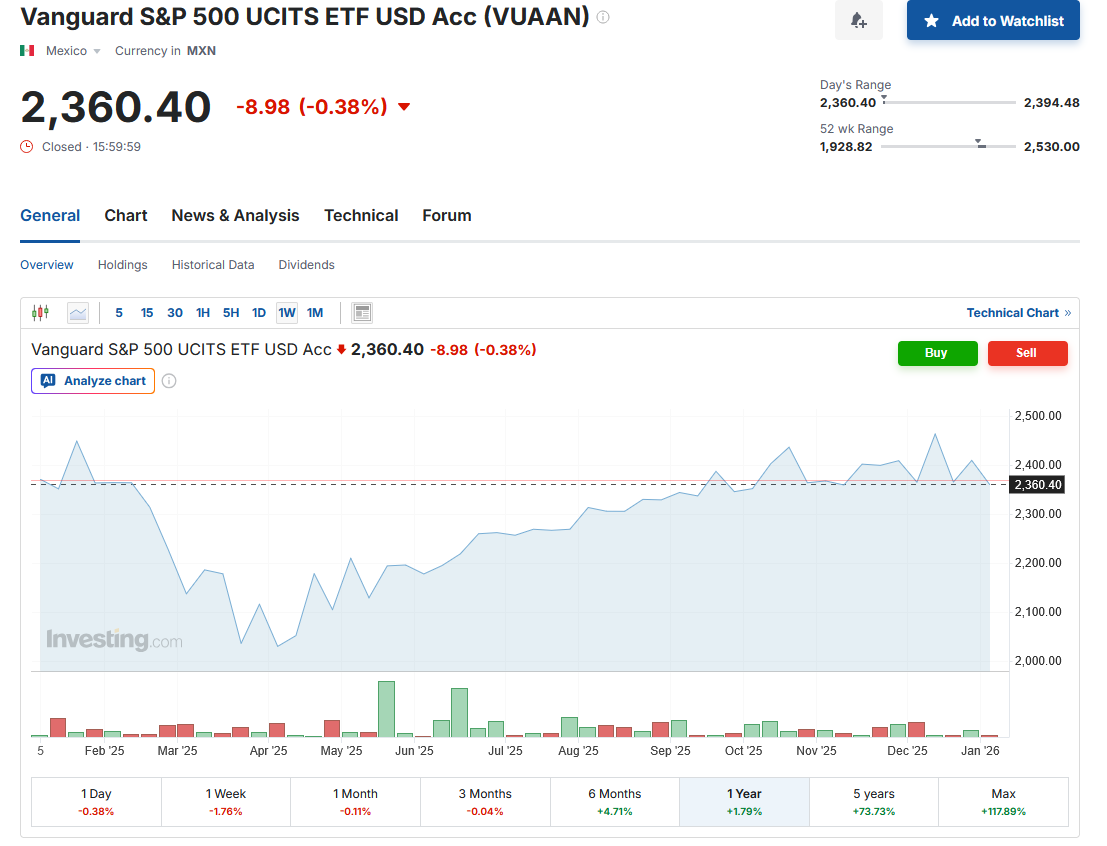Click the news overlay icon in chart toolbar
The height and width of the screenshot is (846, 1107).
tap(362, 312)
